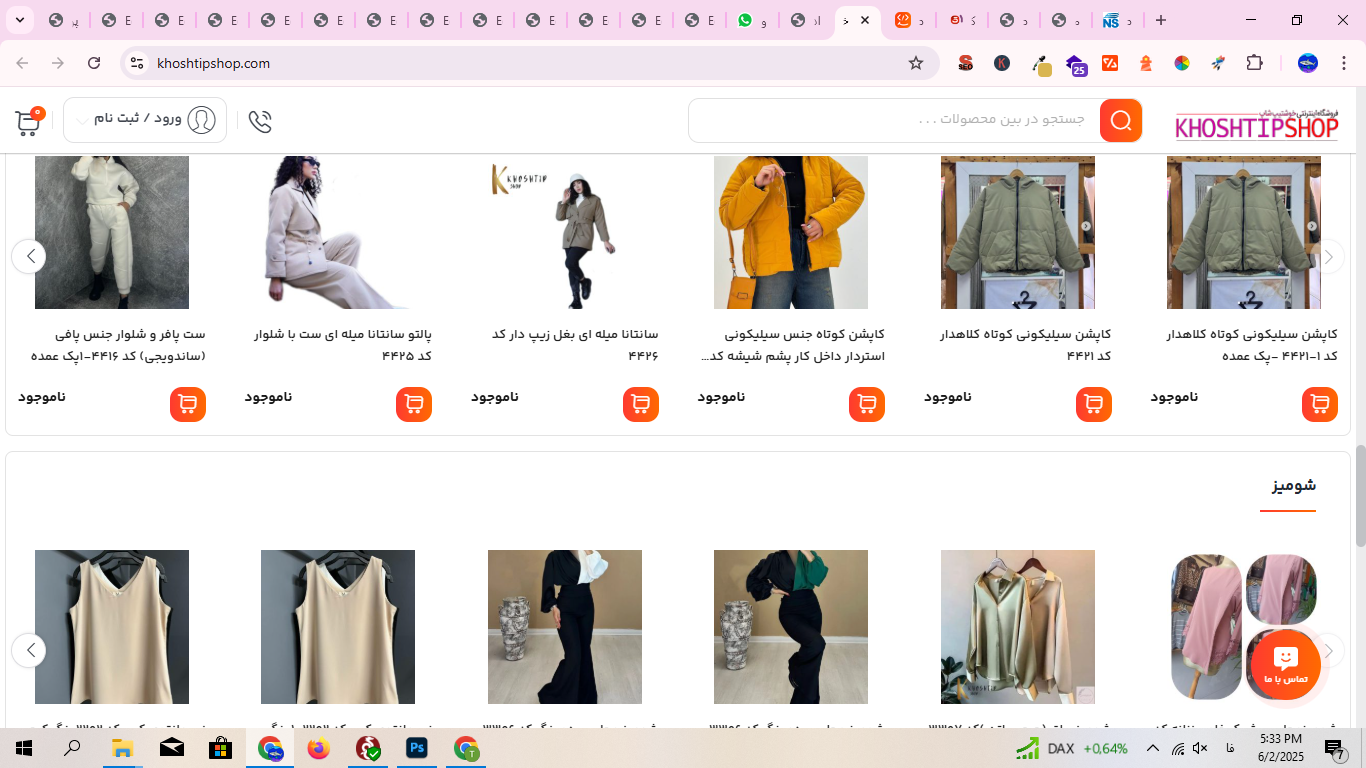
Task: Open Photoshop from the taskbar
Action: point(417,748)
